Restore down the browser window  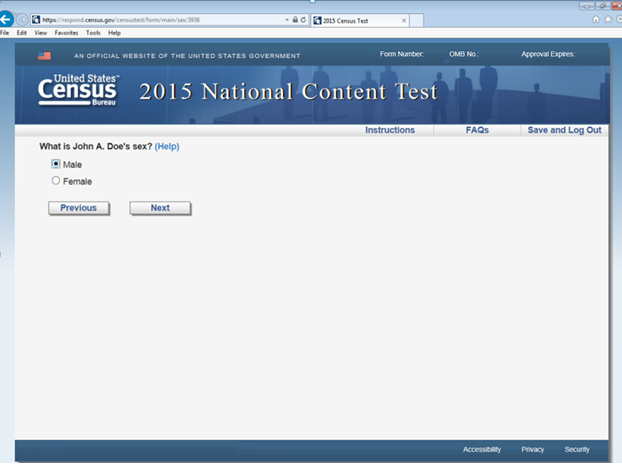click(x=603, y=6)
